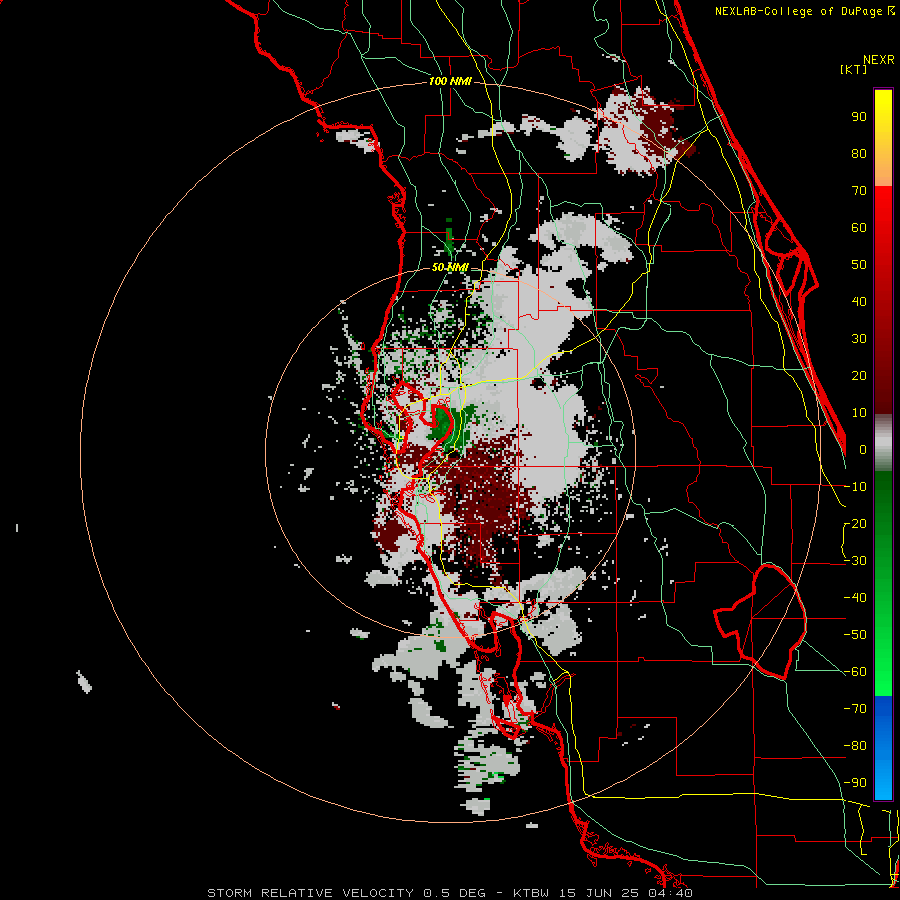Screen dimensions: 900x900
Task: Click the NEXLAB-College of DuPage title text
Action: pyautogui.click(x=804, y=11)
